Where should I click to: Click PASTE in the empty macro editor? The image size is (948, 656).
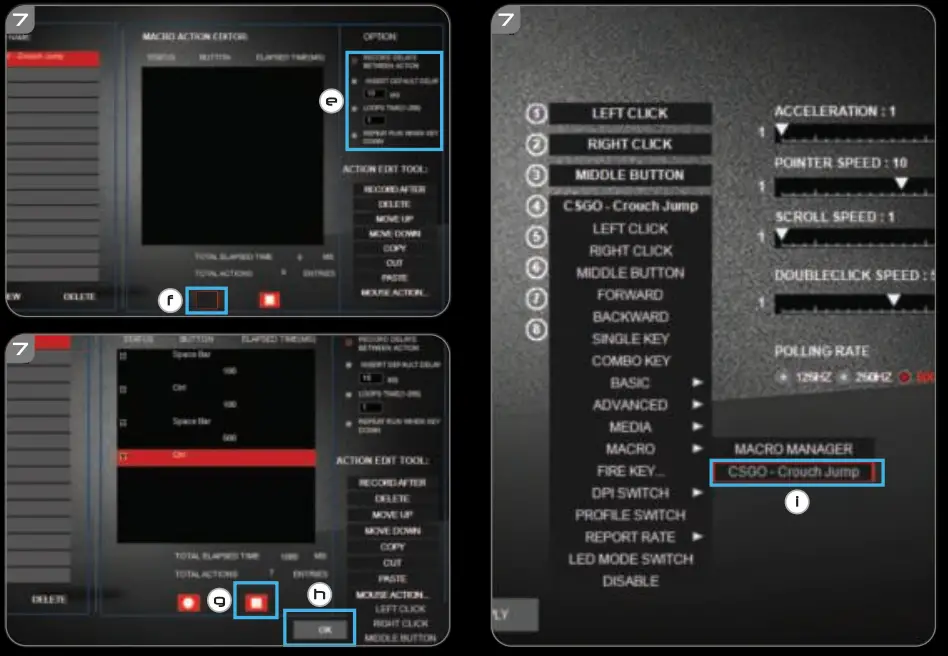pos(394,278)
